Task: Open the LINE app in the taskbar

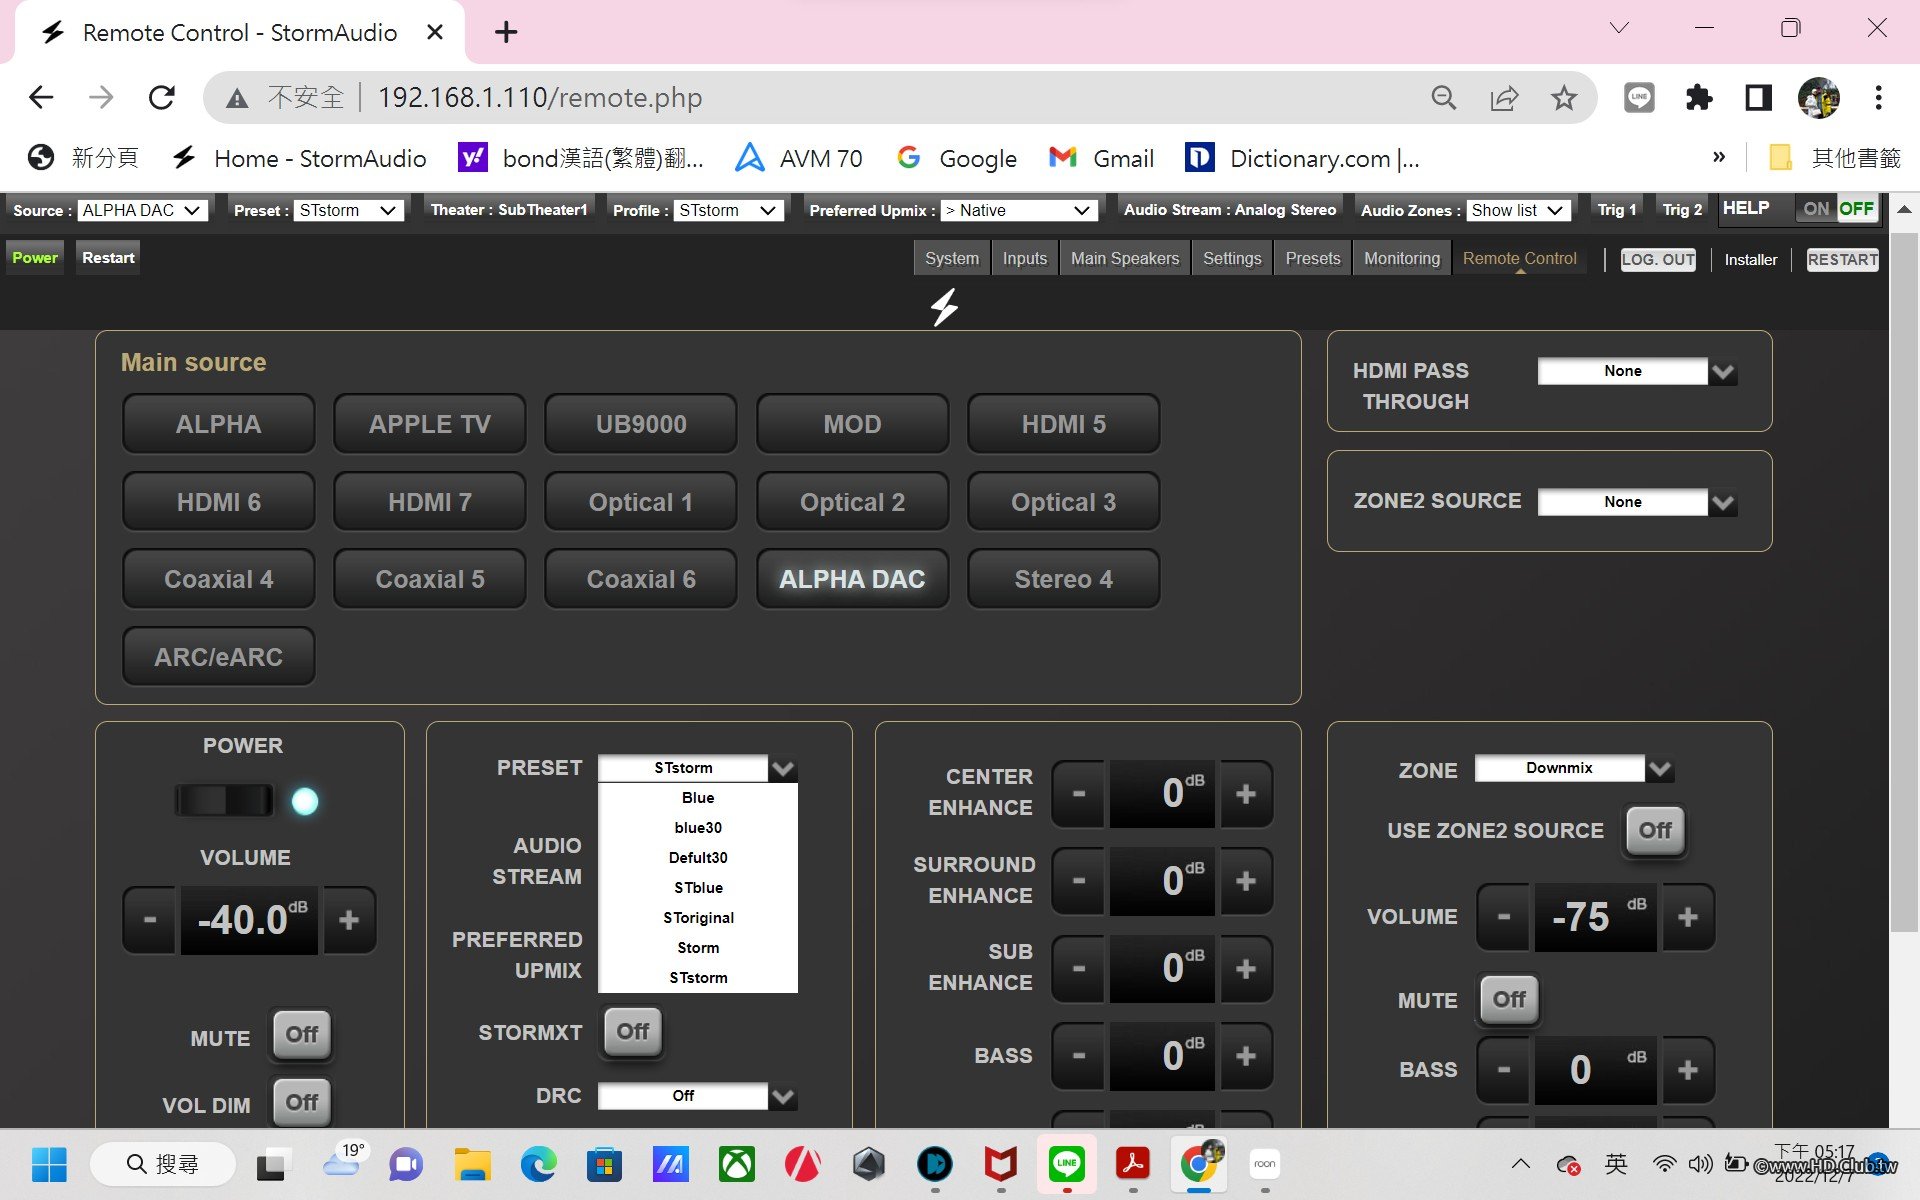Action: [1066, 1163]
